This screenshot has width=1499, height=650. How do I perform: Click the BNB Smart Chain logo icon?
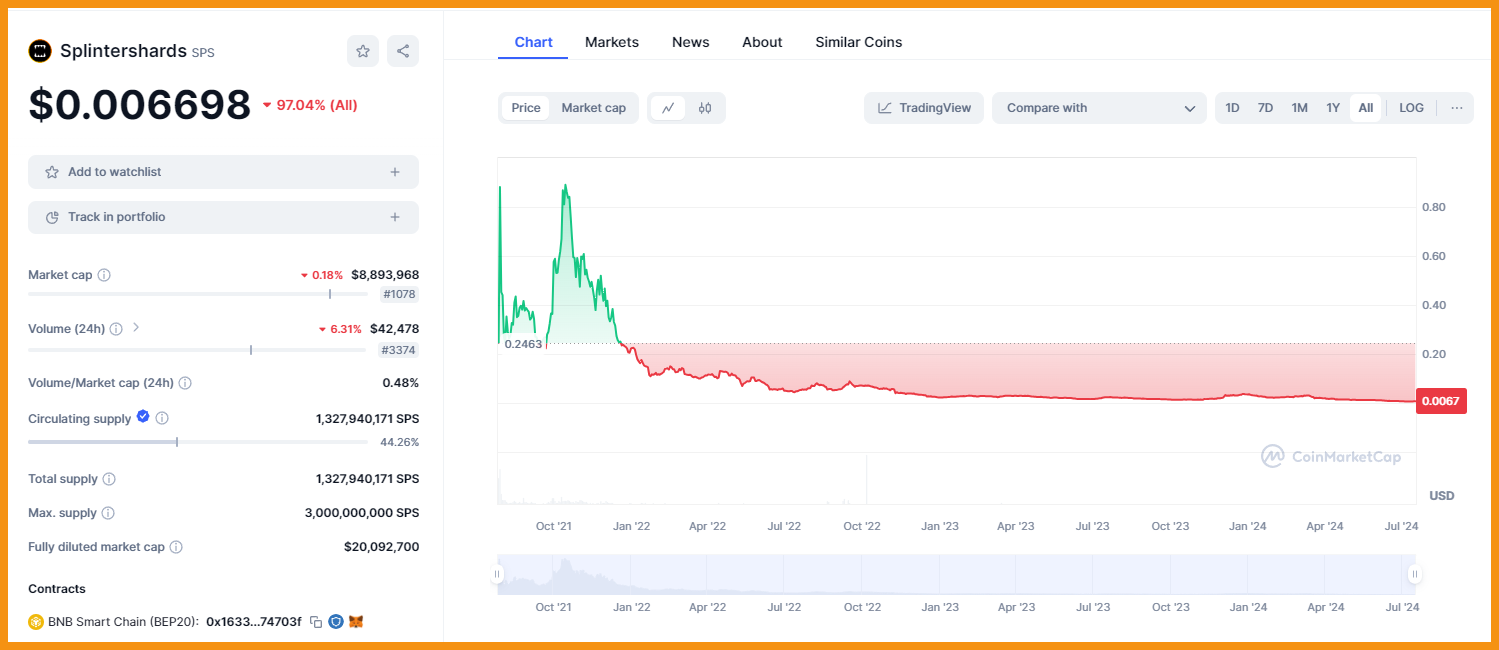point(36,622)
